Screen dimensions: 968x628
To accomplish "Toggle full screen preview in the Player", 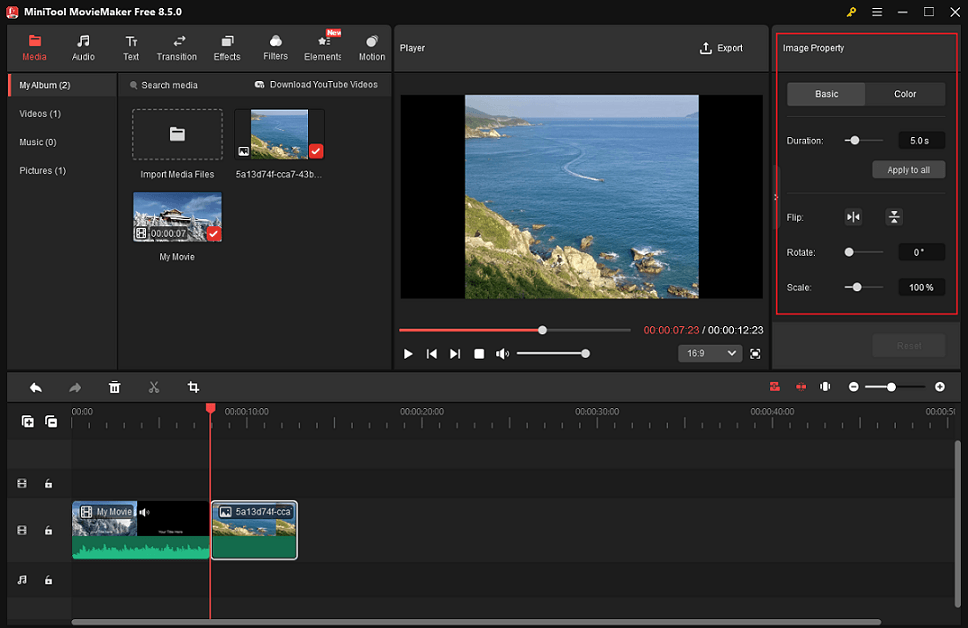I will (755, 353).
